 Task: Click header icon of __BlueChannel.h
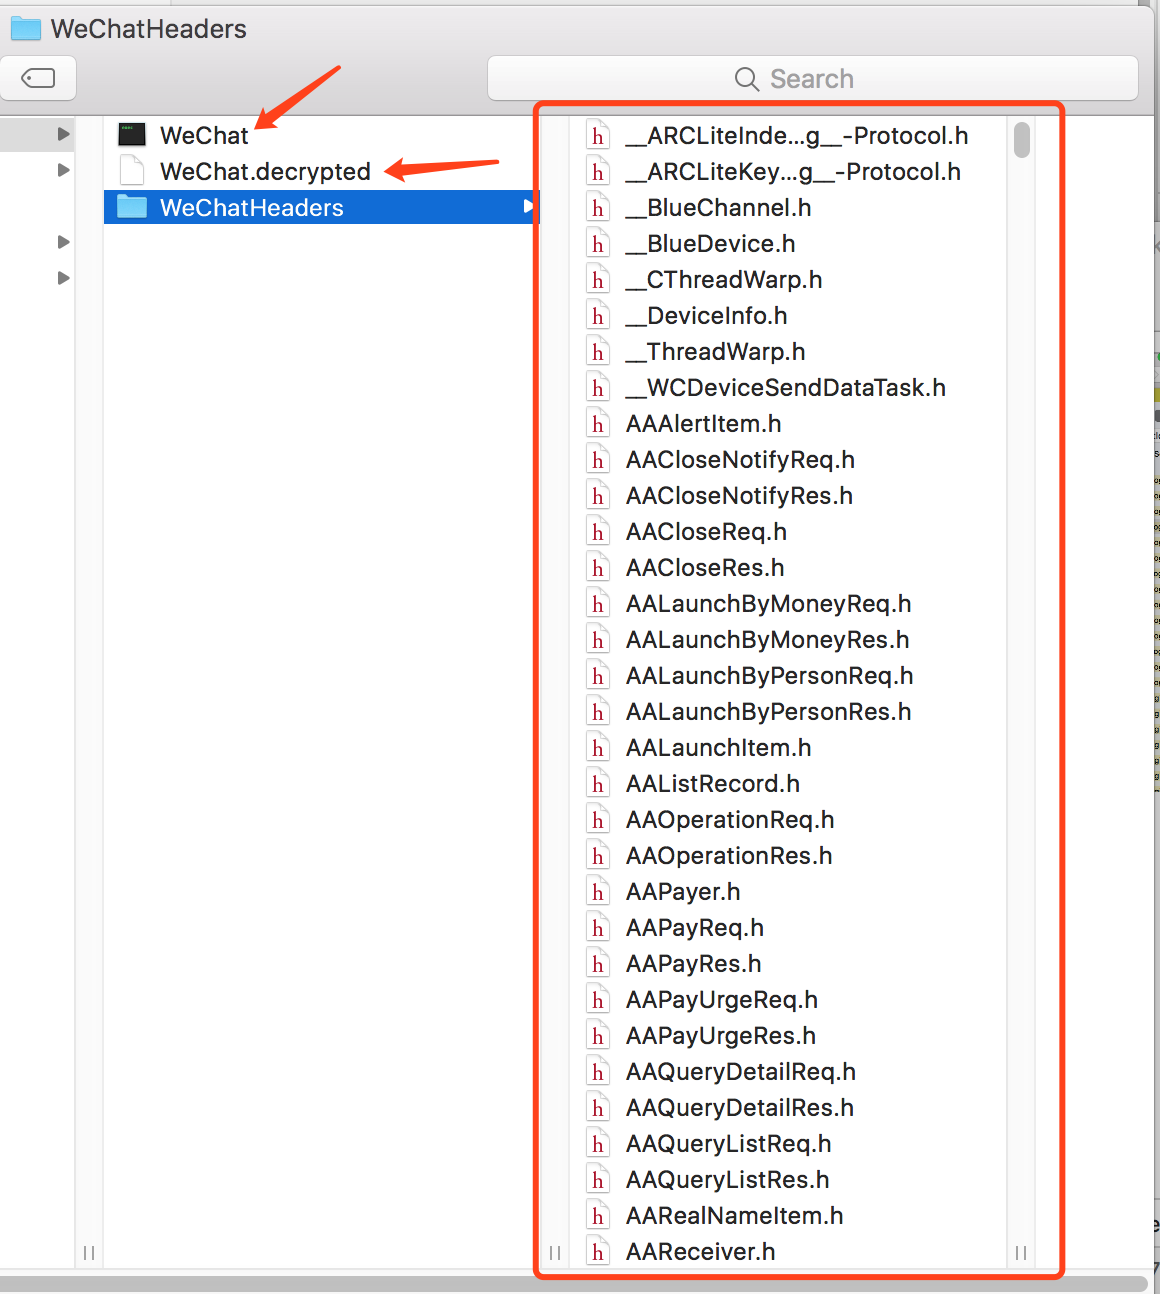click(598, 207)
